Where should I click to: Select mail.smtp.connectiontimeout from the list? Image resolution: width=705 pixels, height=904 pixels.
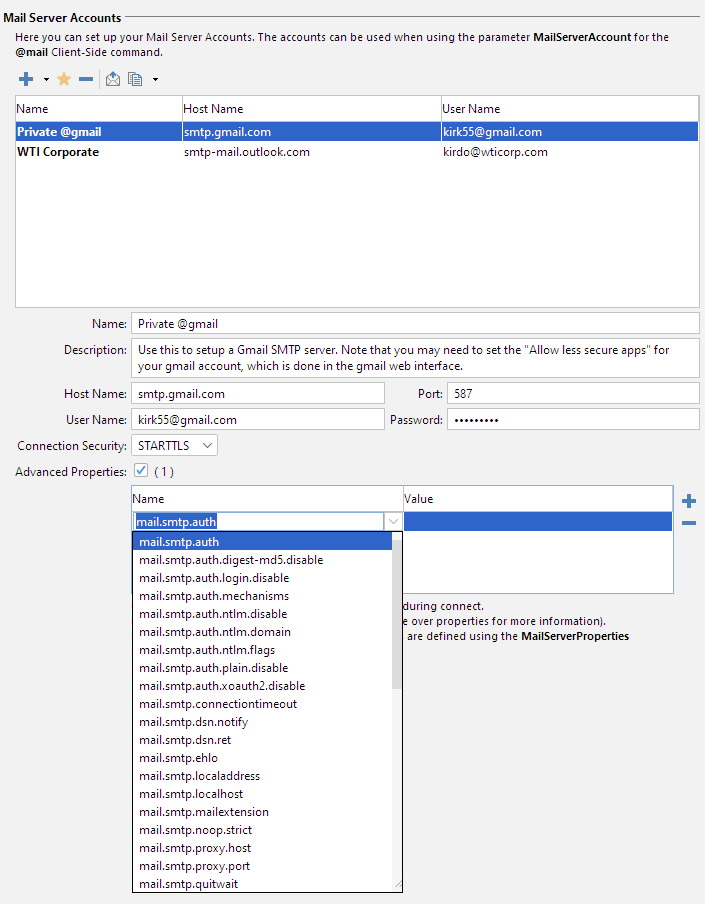218,704
